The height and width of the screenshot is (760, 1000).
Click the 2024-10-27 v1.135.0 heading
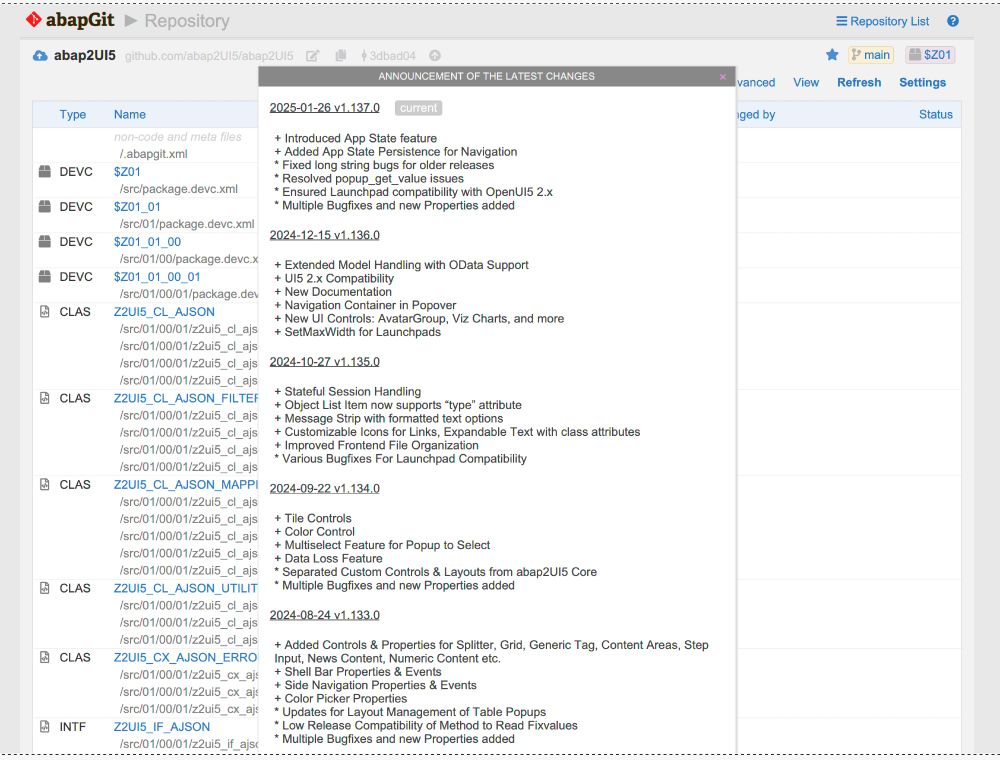(x=325, y=362)
